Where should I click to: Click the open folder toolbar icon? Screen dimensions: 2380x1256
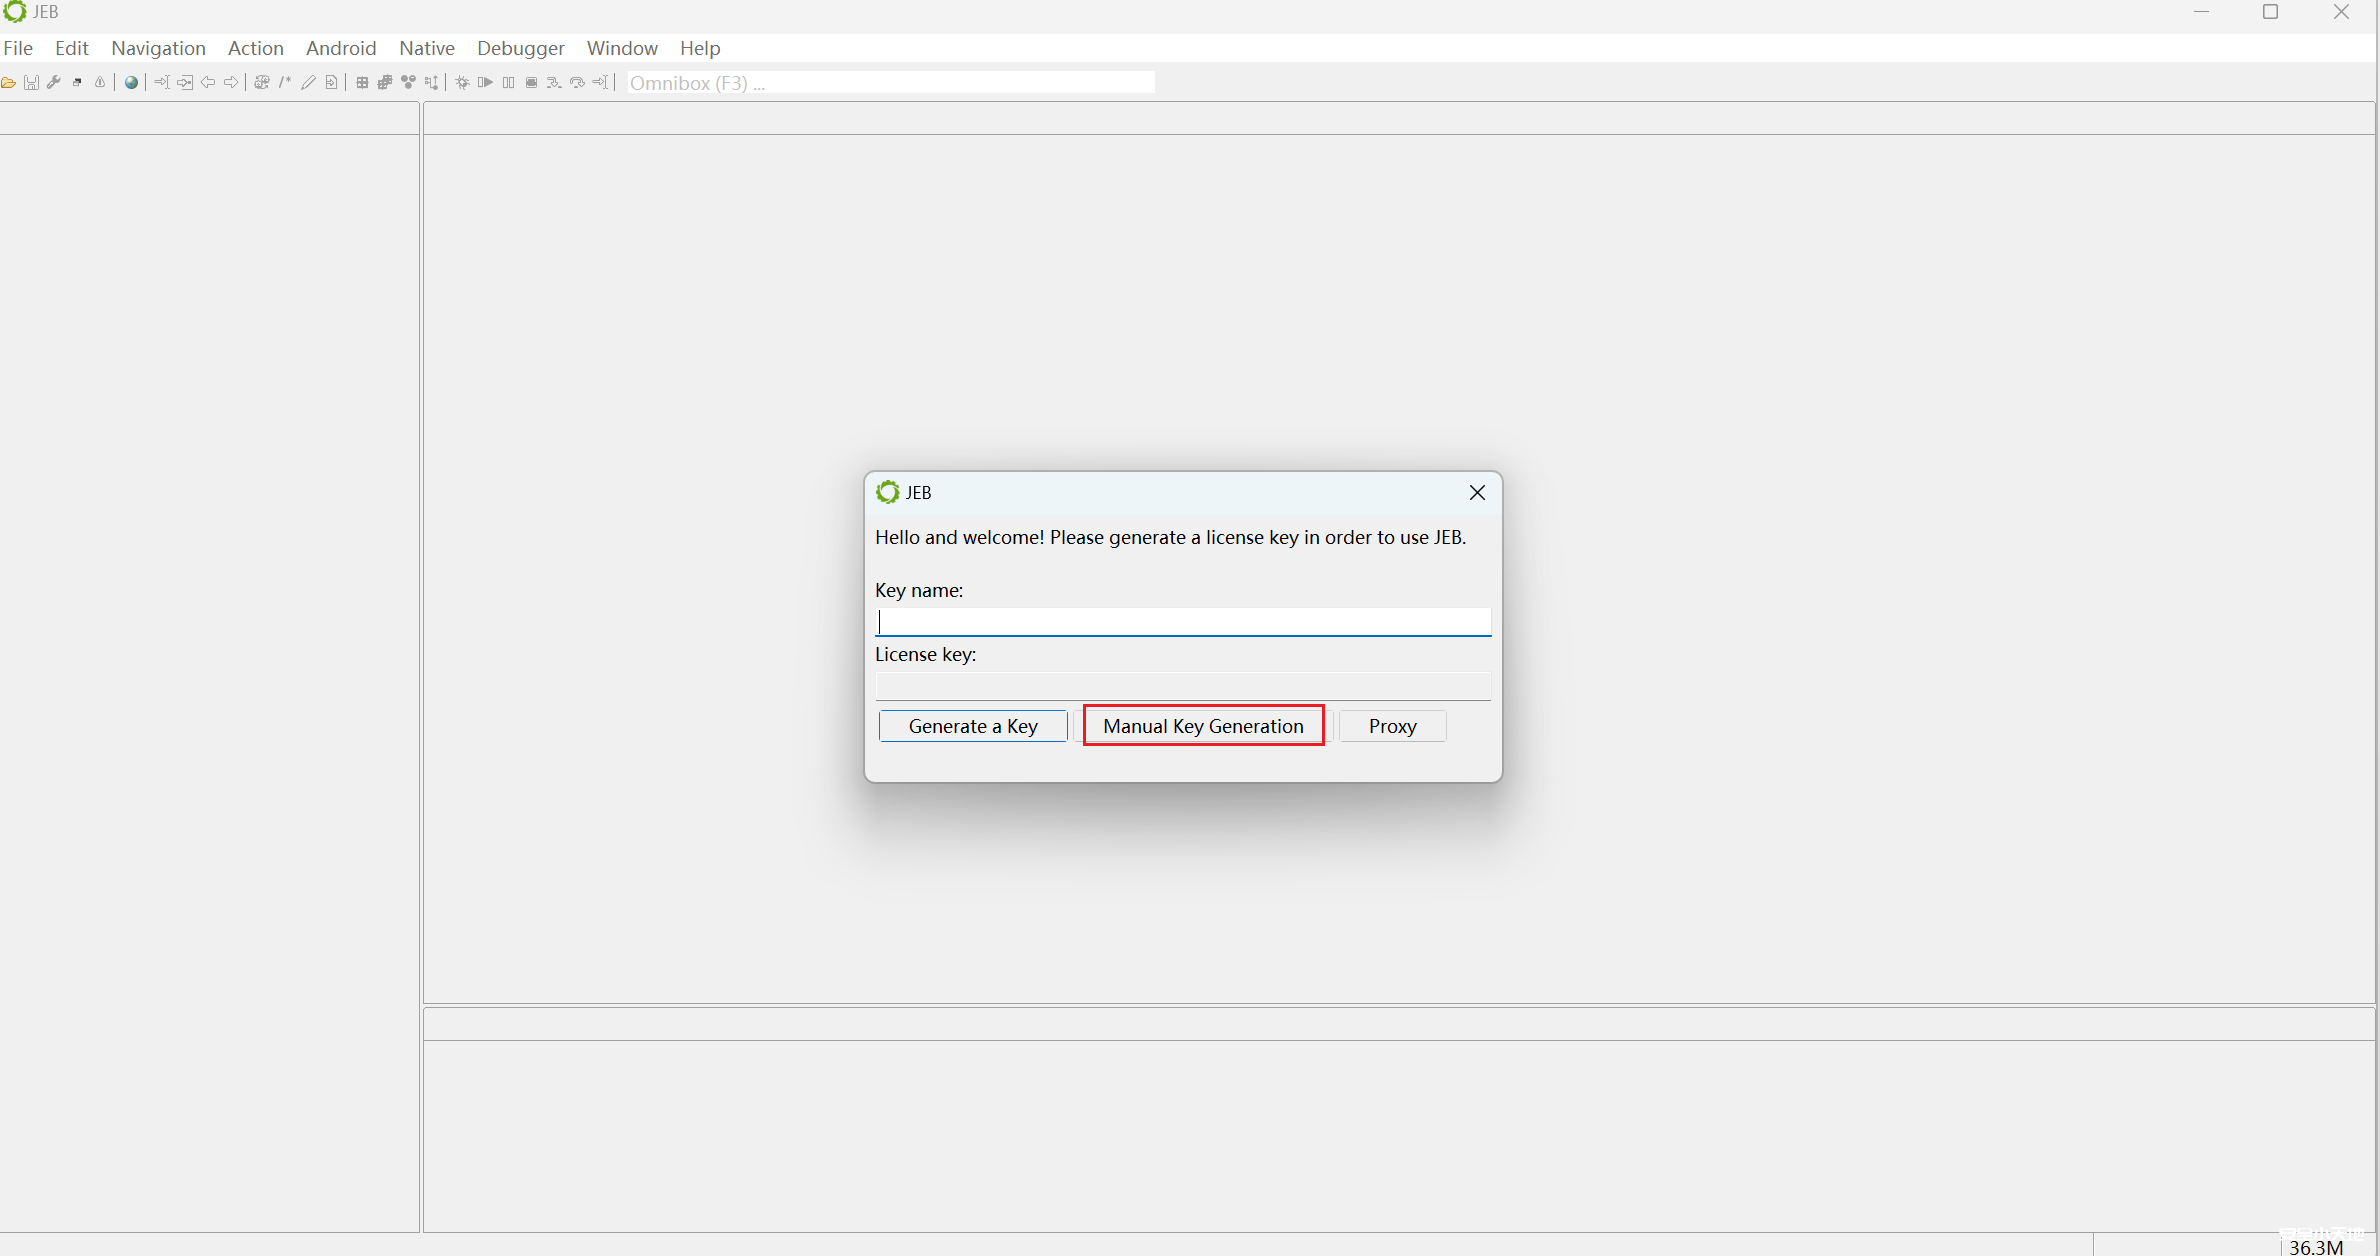point(8,83)
